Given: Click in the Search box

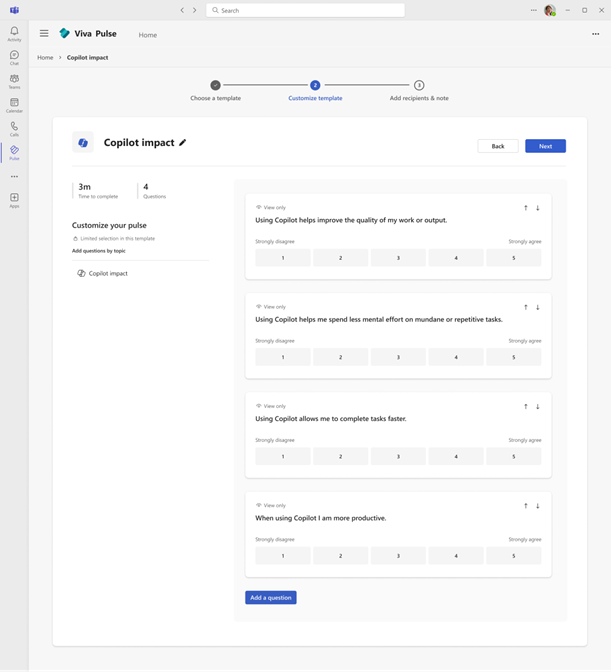Looking at the screenshot, I should pos(305,10).
